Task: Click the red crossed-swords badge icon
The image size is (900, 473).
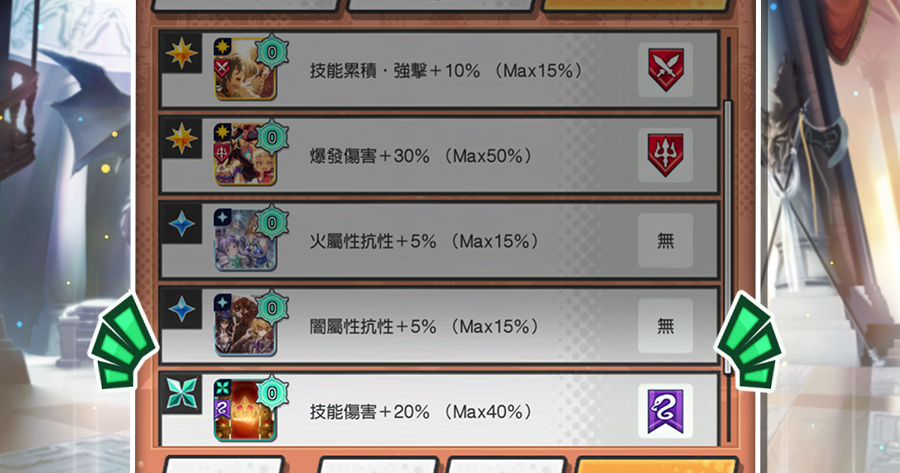Action: (x=665, y=70)
